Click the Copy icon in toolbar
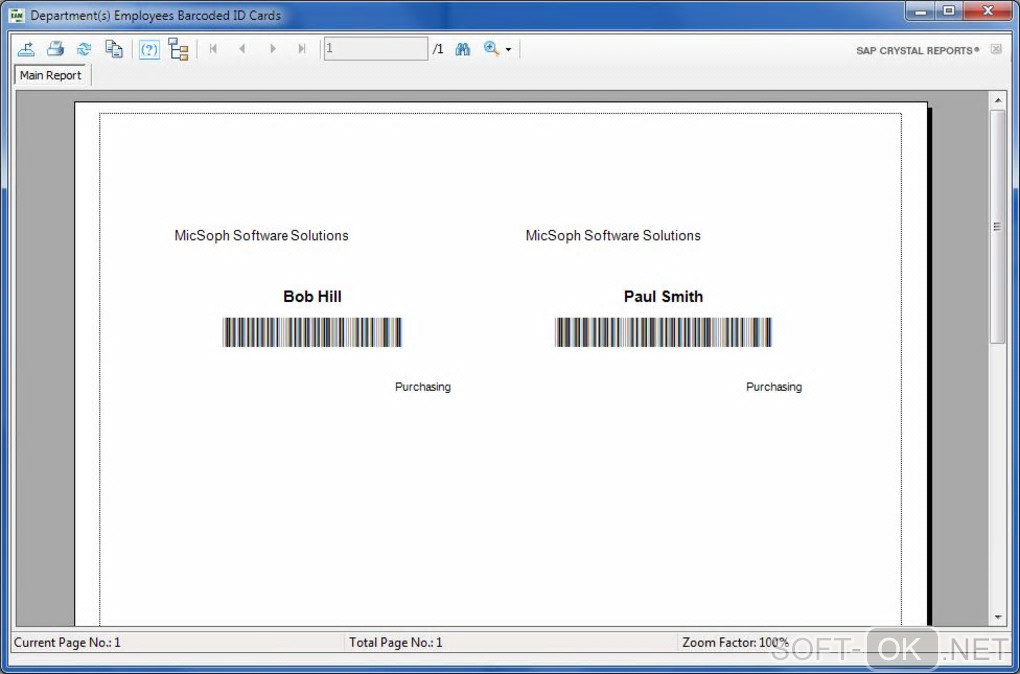Screen dimensions: 1020x674 [114, 49]
